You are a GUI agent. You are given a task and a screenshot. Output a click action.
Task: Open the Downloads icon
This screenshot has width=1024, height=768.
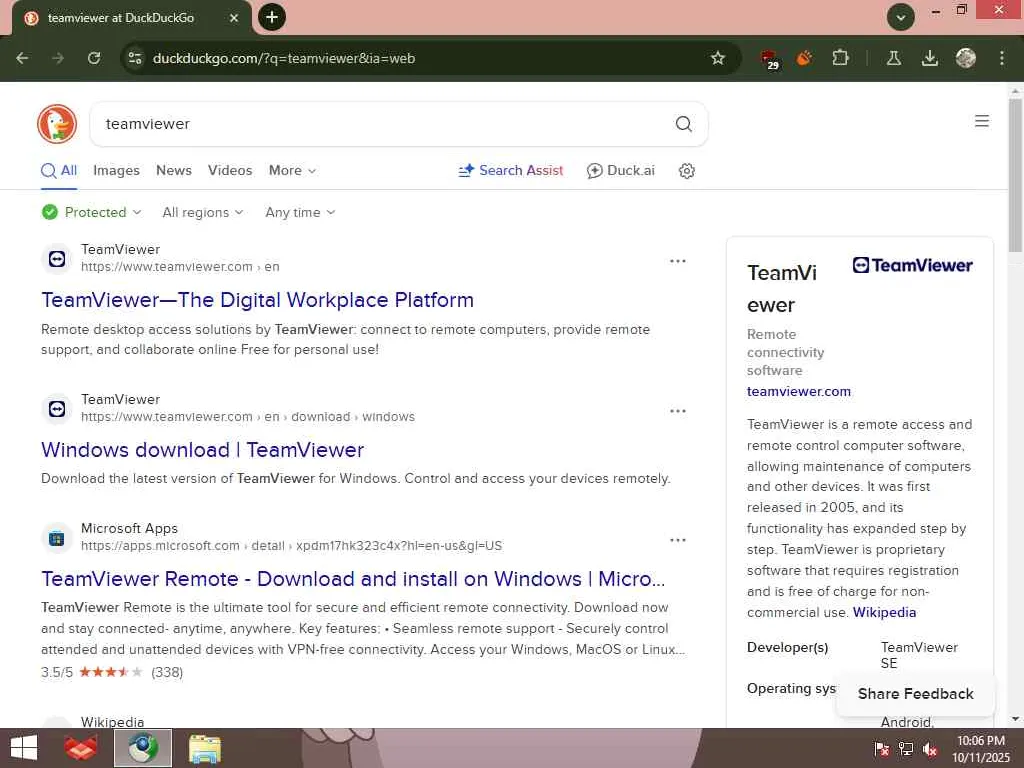929,58
